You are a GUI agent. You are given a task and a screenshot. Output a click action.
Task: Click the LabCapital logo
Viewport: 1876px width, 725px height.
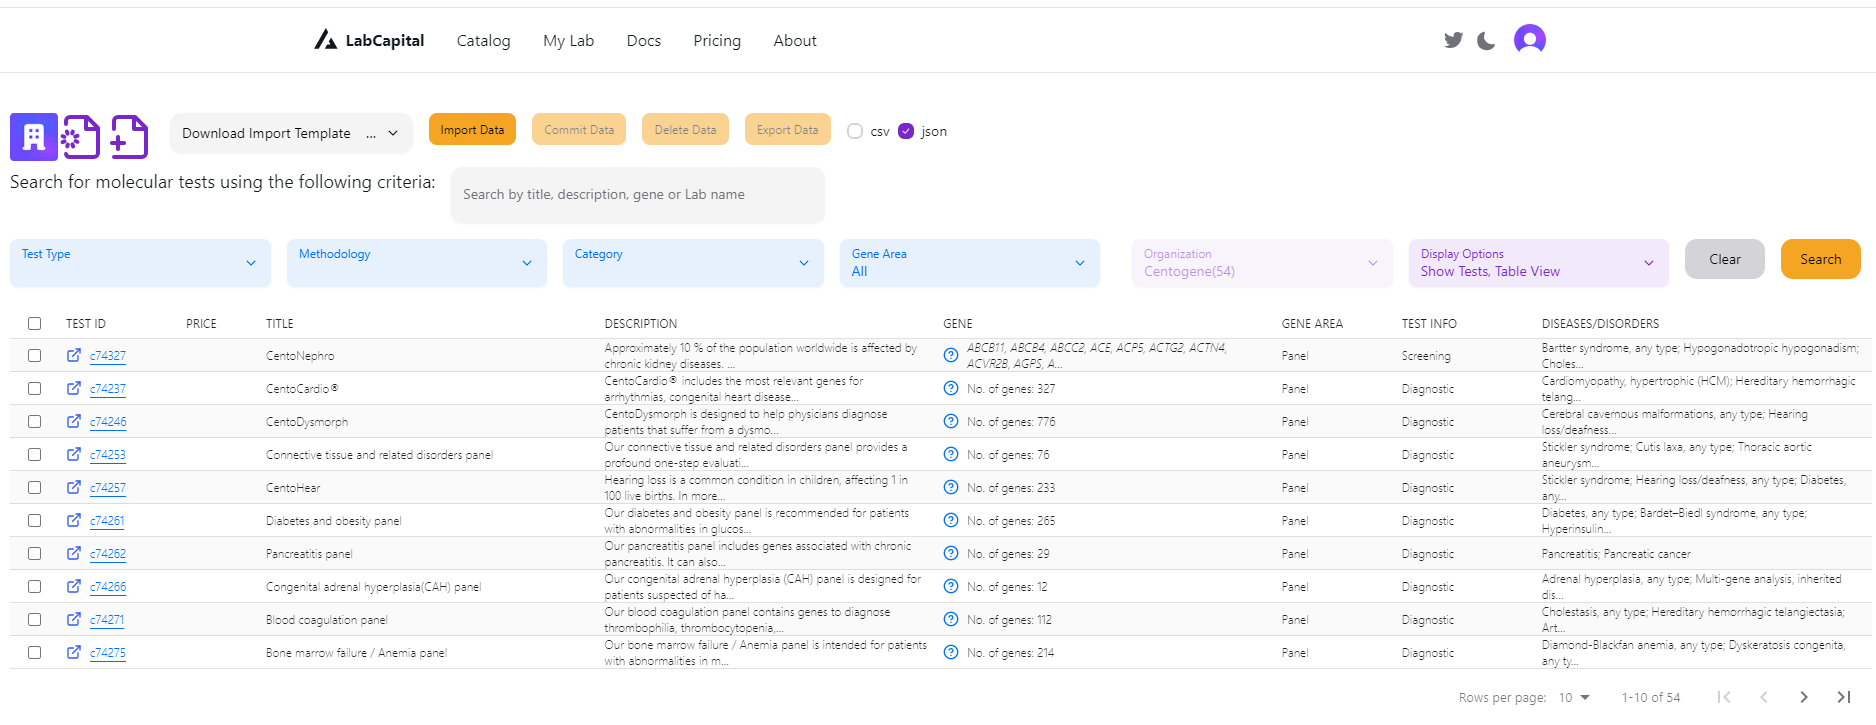click(369, 40)
